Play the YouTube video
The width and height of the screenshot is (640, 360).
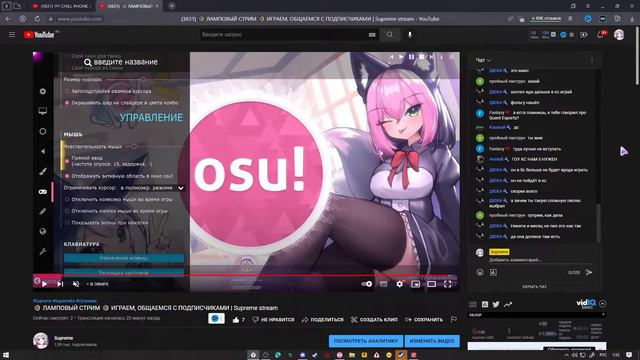(44, 284)
